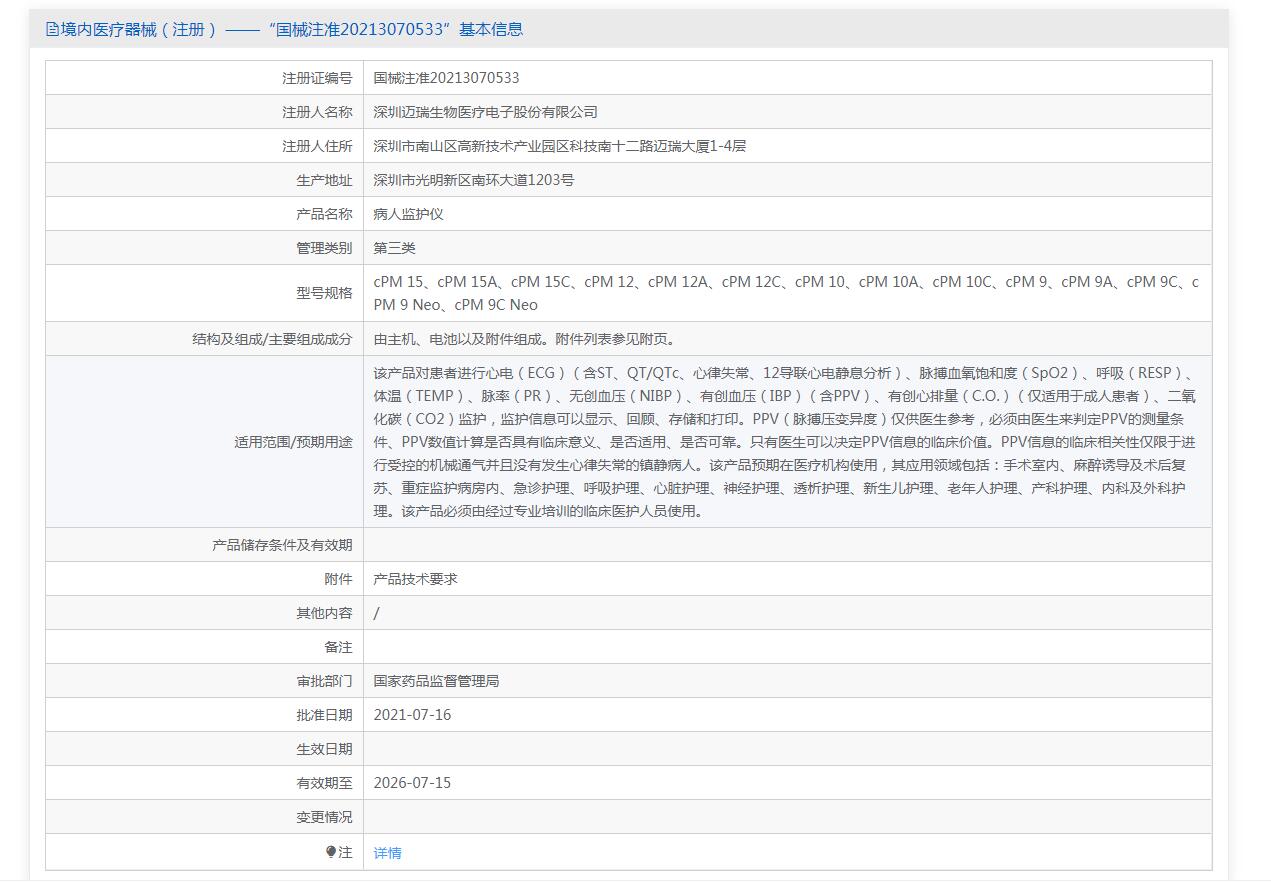1271x883 pixels.
Task: Select product name value 病人监护仪
Action: click(x=408, y=214)
